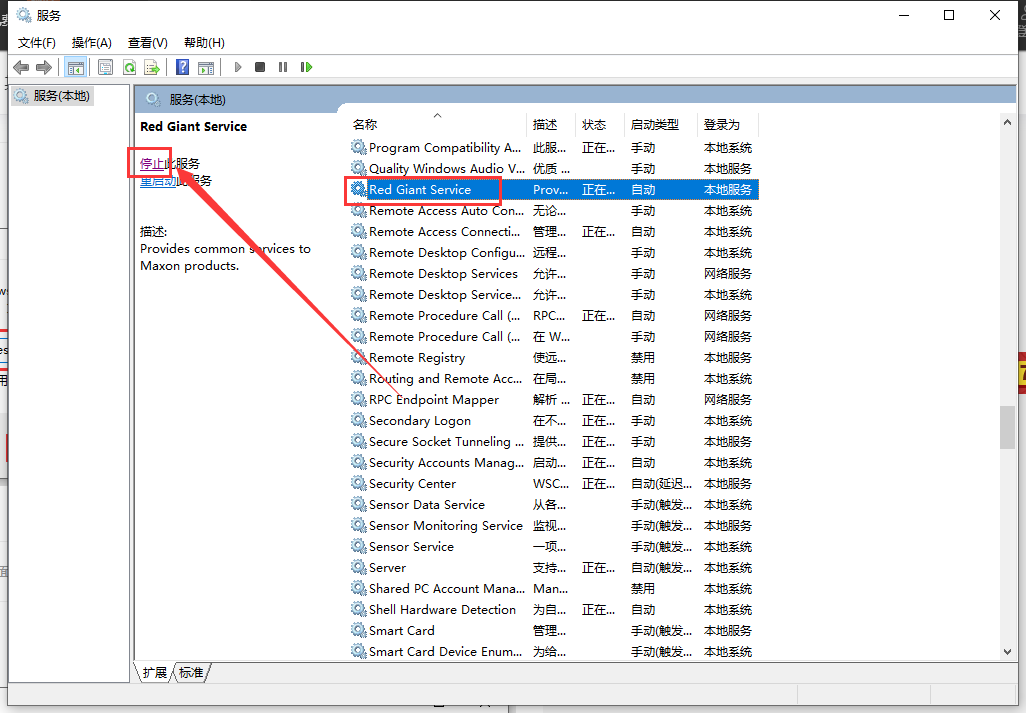Click the green Refresh toolbar icon
Screen dimensions: 1026x713
click(129, 67)
